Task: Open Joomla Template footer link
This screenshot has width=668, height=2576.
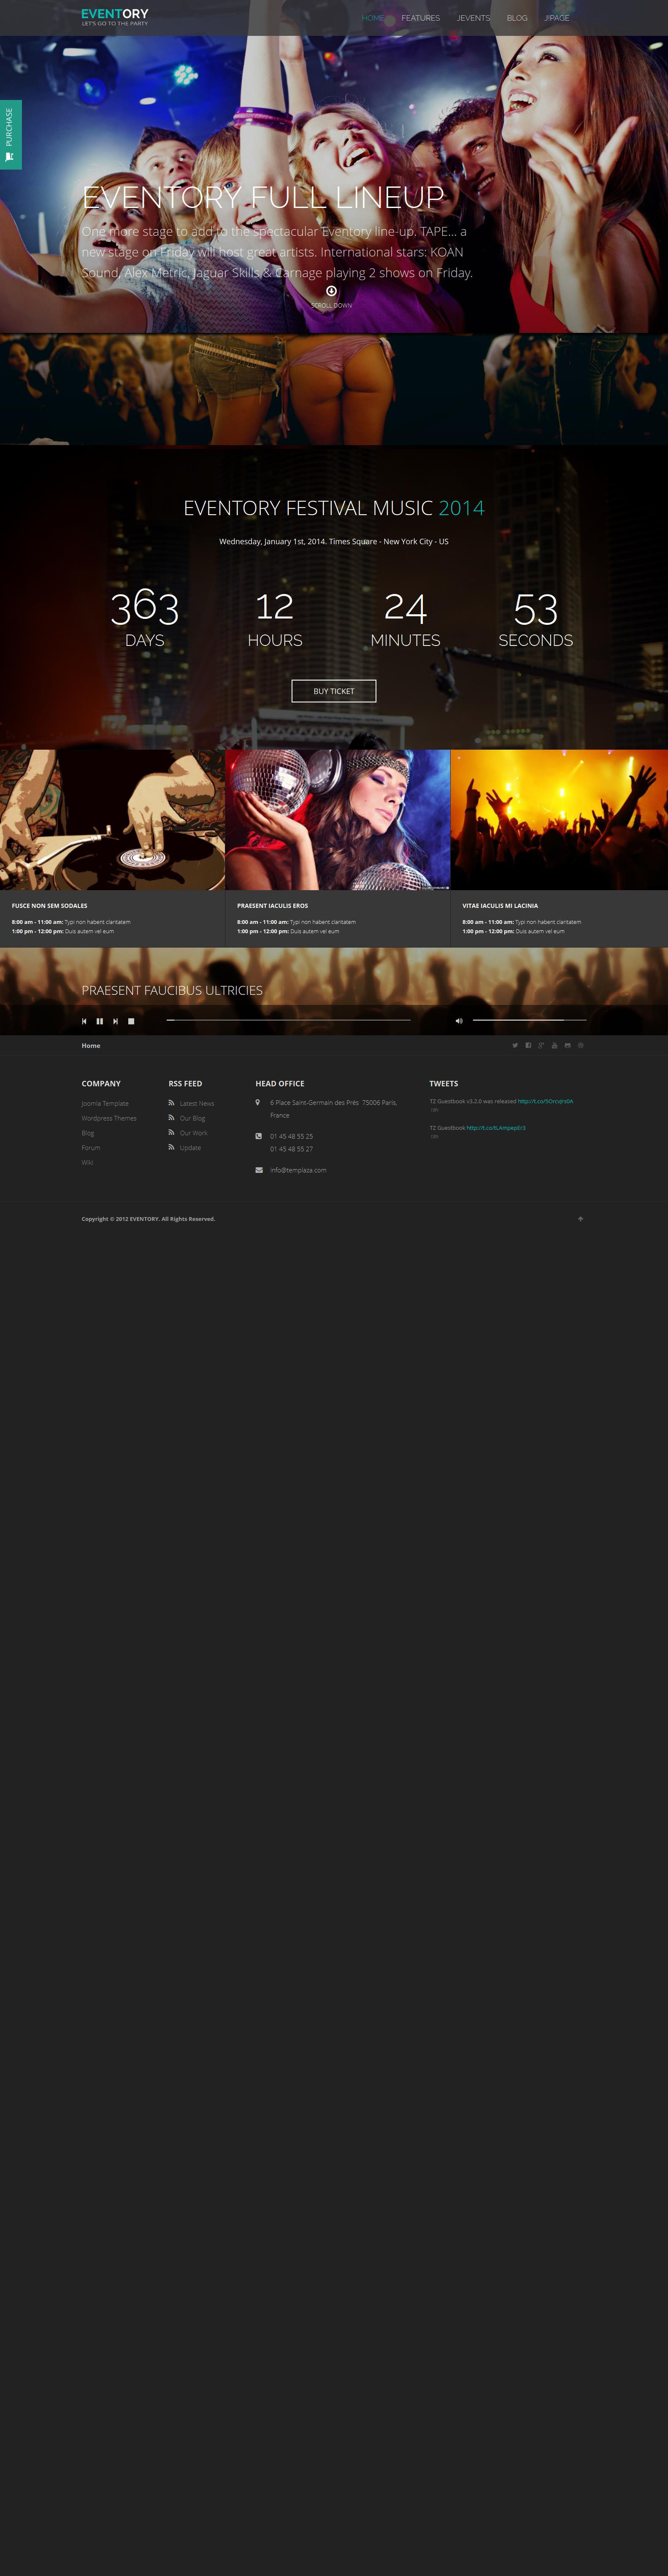Action: (x=105, y=1104)
